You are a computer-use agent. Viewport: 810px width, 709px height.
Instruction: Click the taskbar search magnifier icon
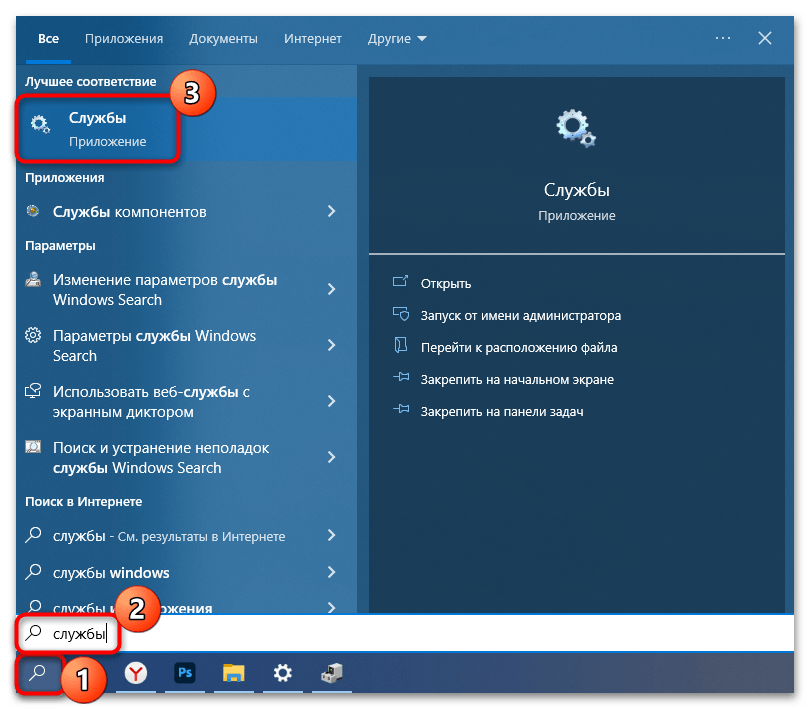click(38, 673)
